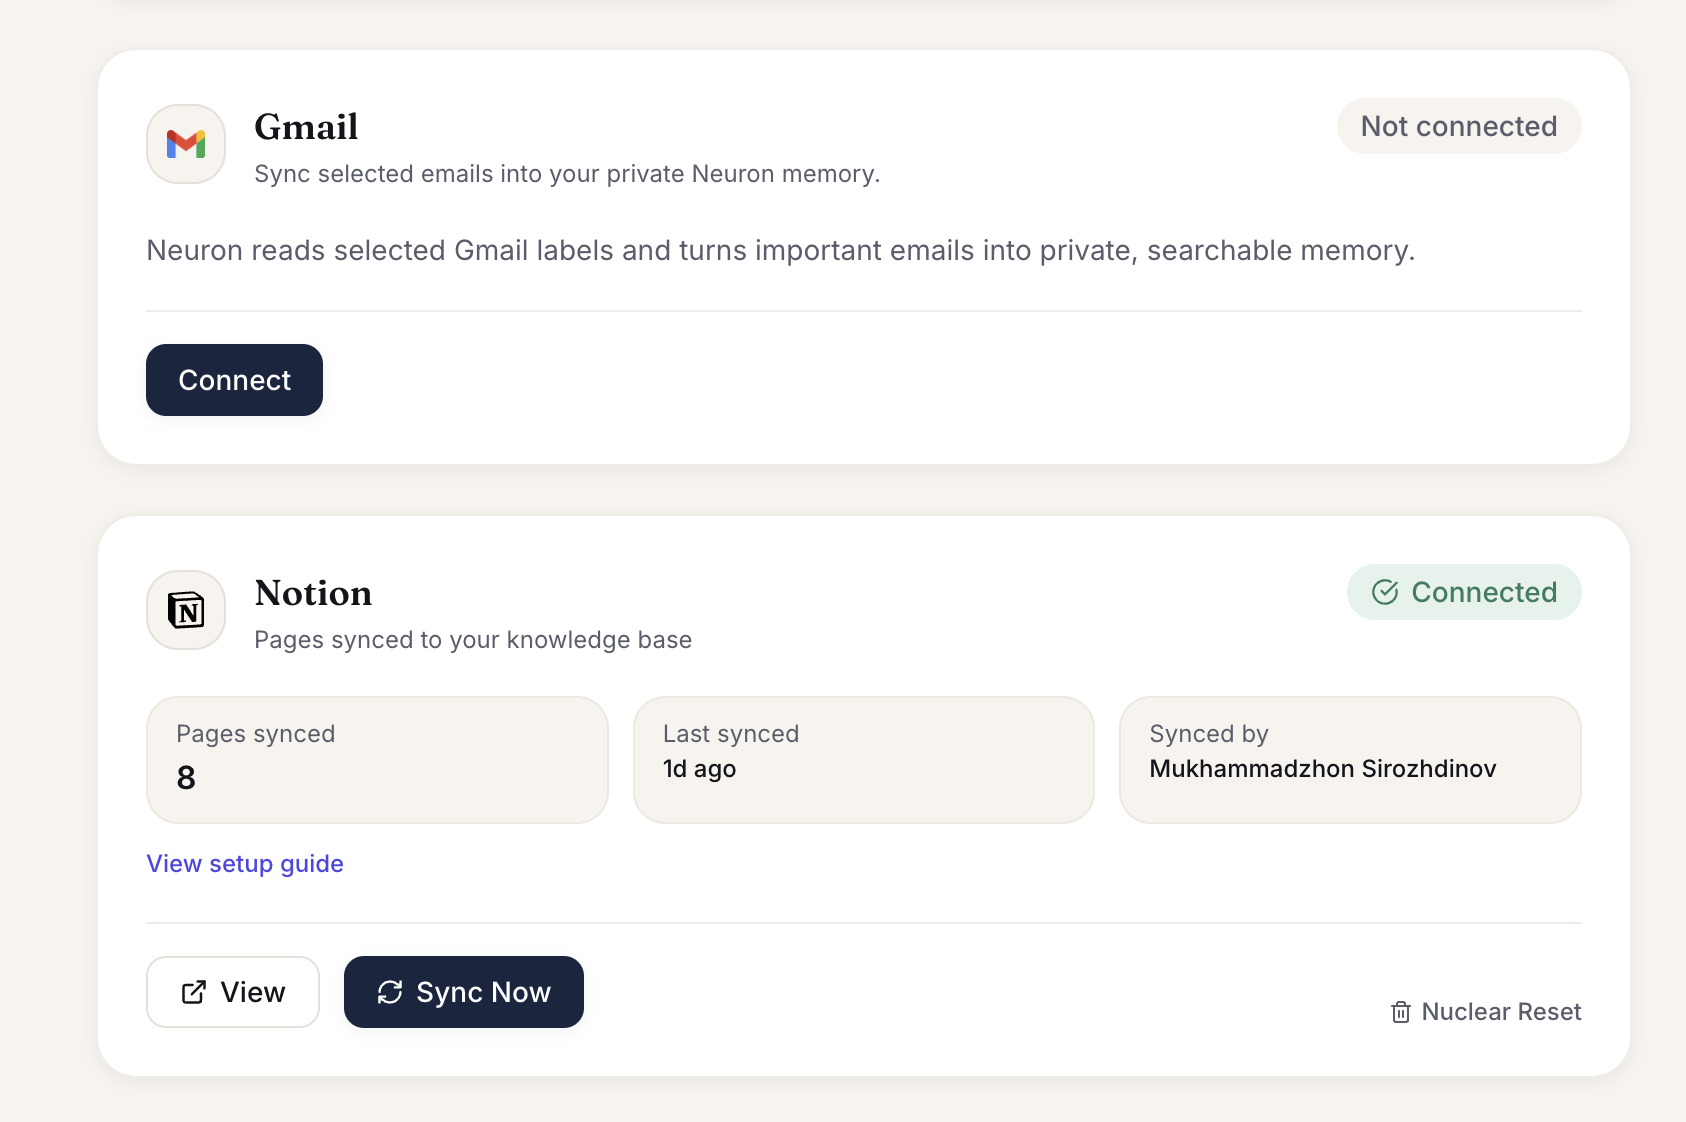Click the Notion logo icon

(186, 610)
